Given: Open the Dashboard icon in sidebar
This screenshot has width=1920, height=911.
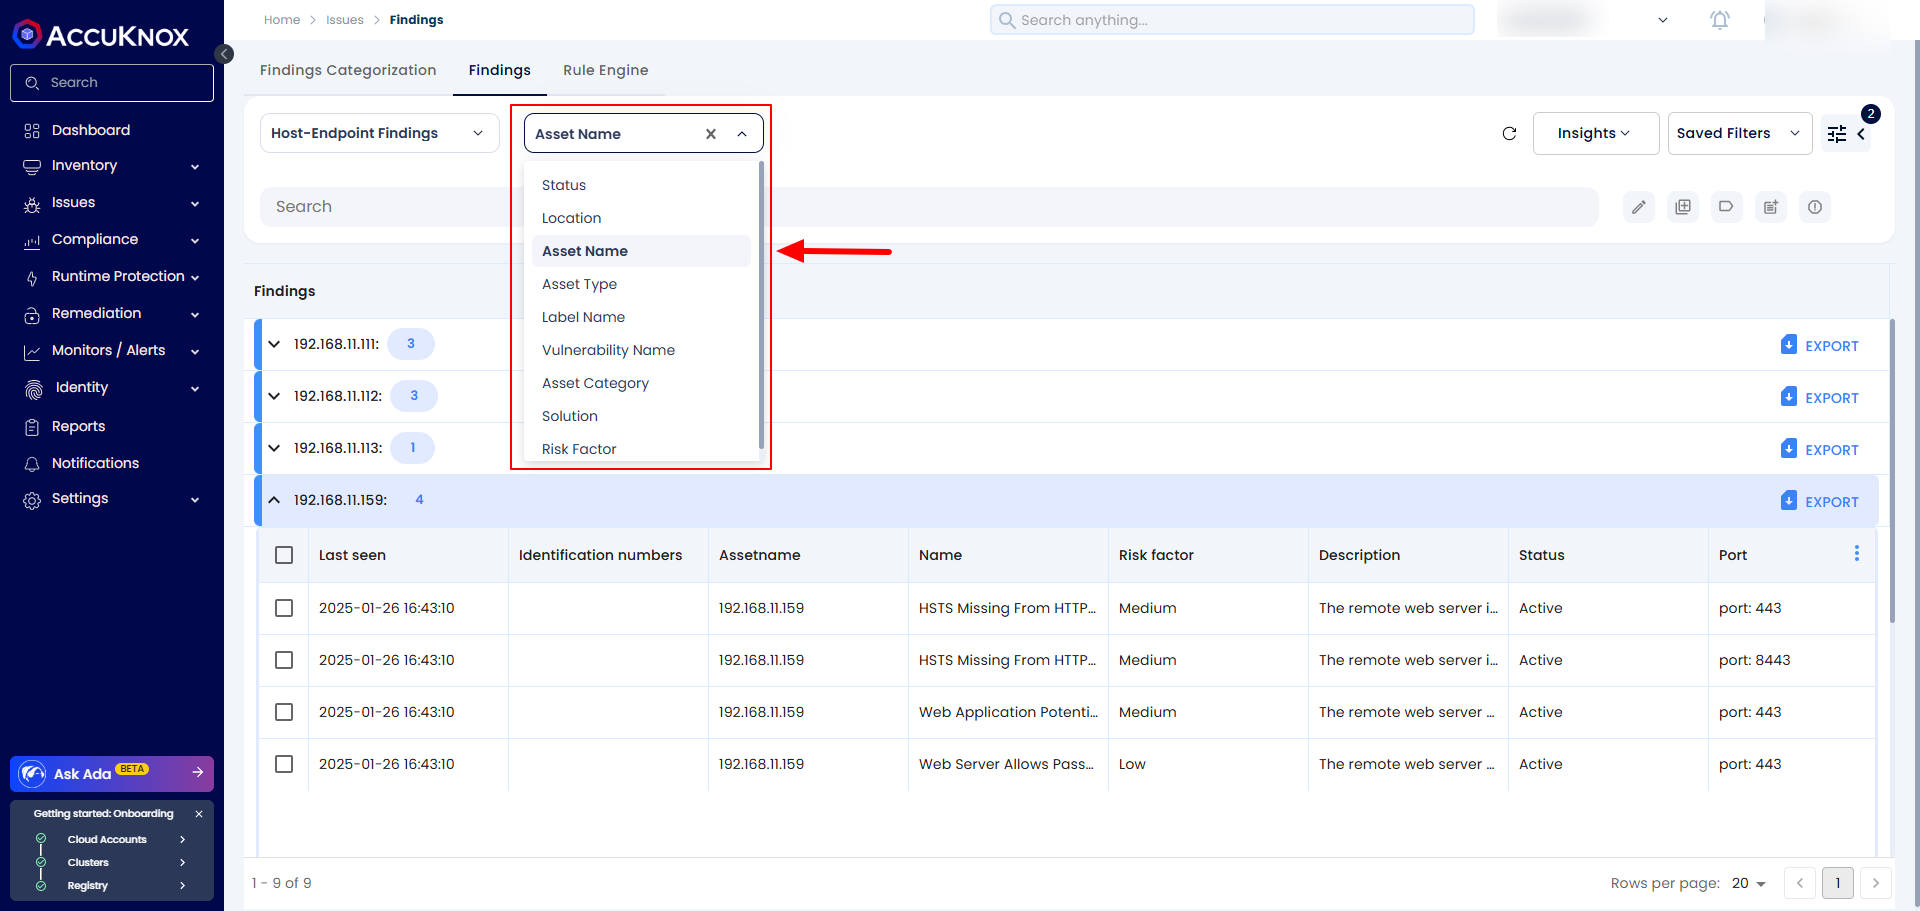Looking at the screenshot, I should 32,131.
